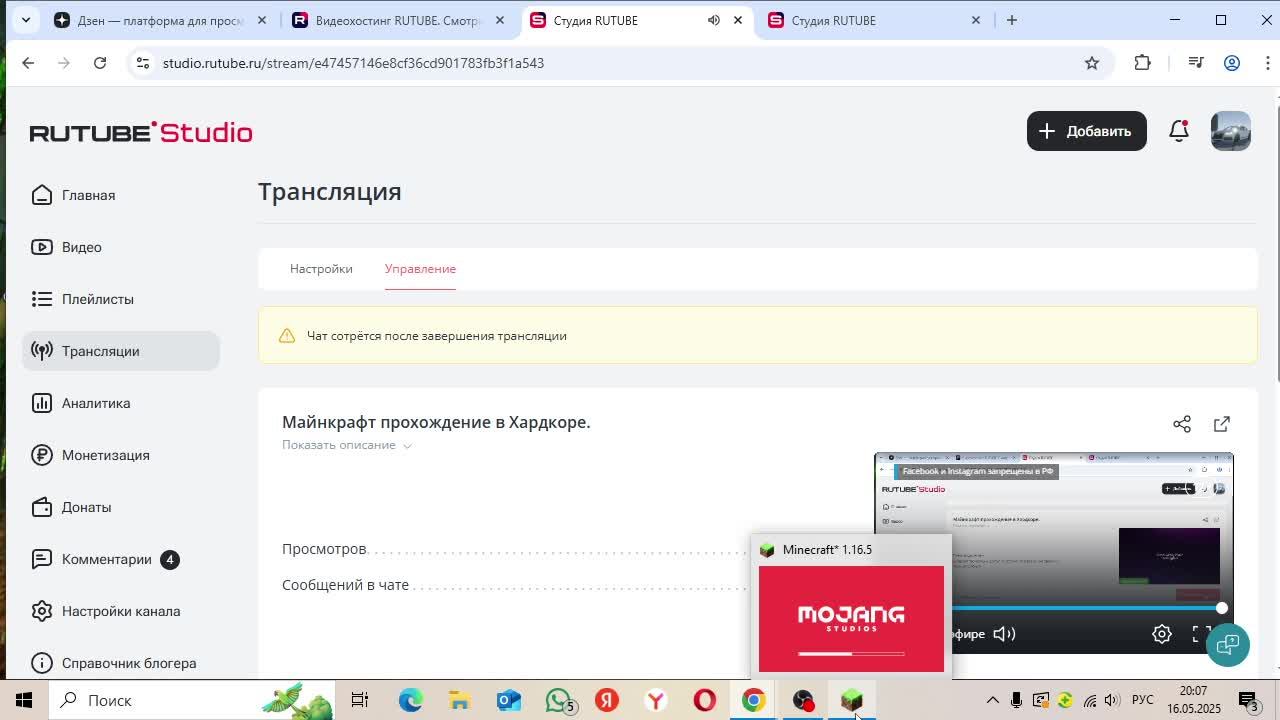Image resolution: width=1280 pixels, height=720 pixels.
Task: Click the Добавить button
Action: pos(1087,131)
